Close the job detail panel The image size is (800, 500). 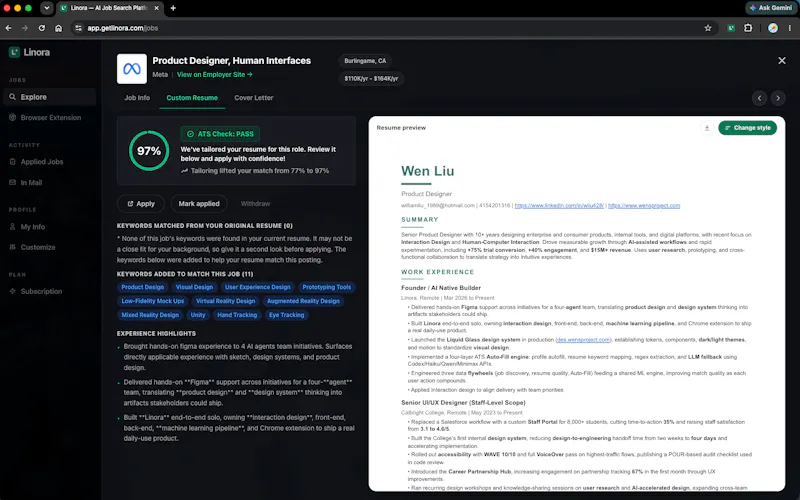coord(782,60)
